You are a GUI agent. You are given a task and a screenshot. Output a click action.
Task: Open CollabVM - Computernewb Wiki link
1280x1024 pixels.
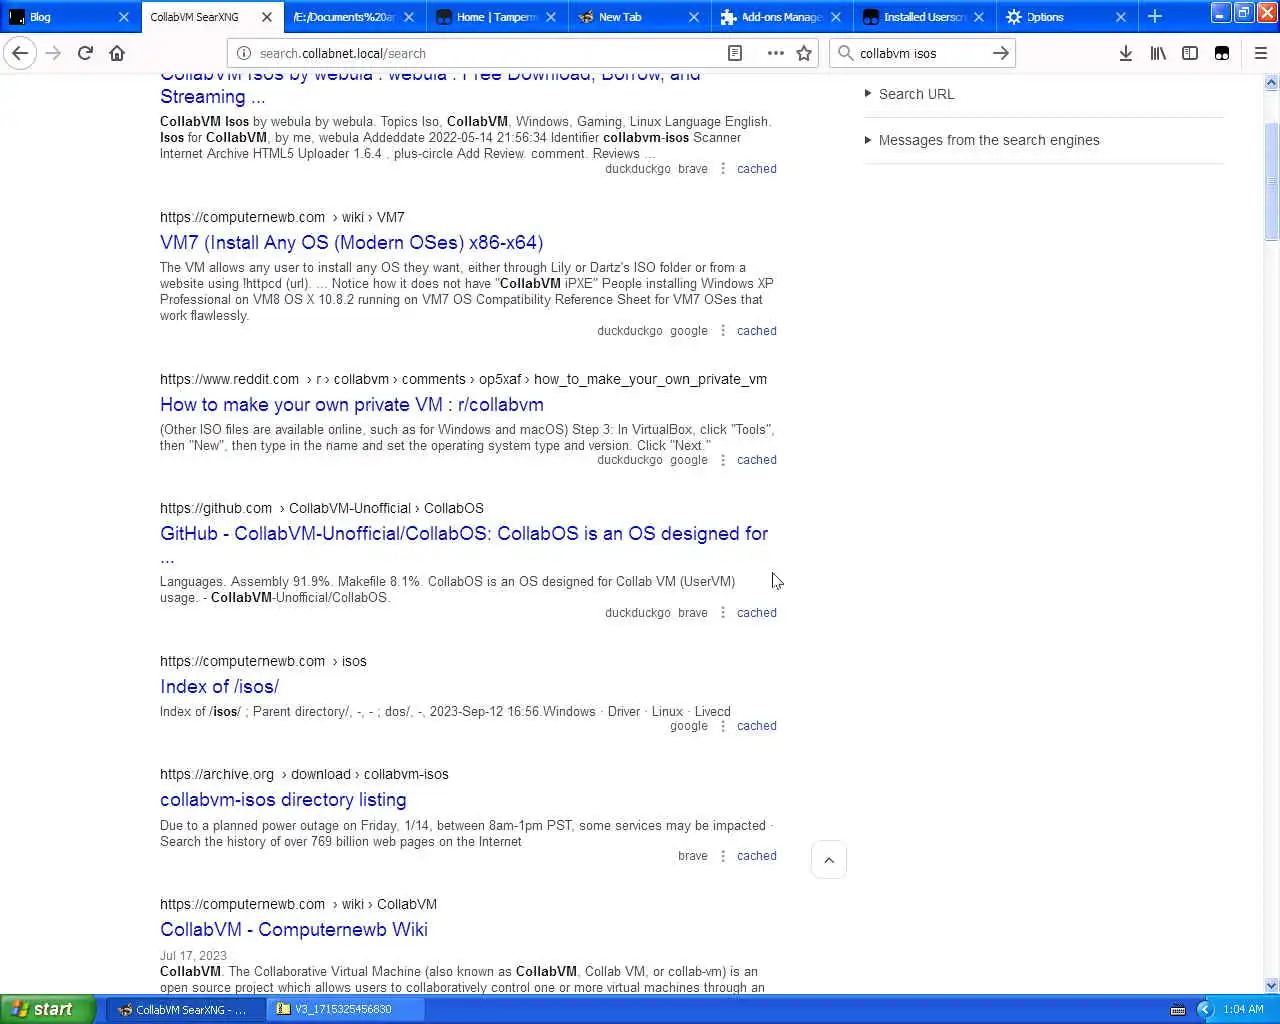tap(294, 930)
